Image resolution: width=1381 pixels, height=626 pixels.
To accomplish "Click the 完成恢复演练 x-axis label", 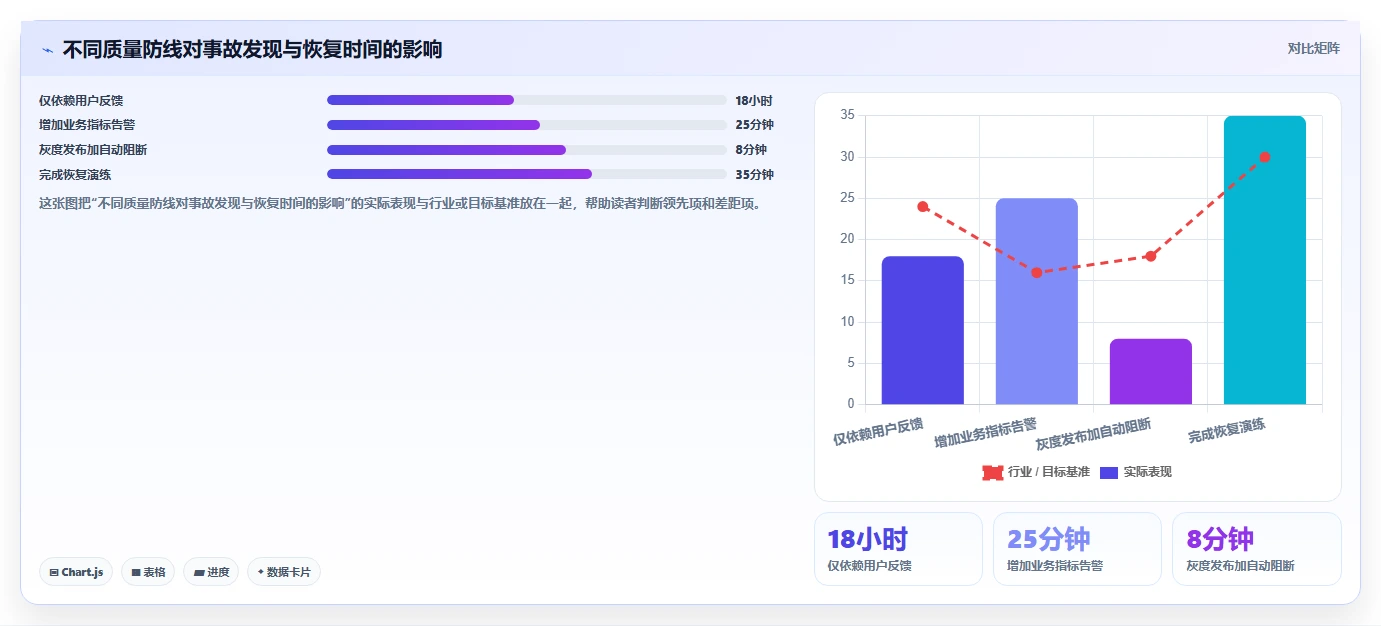I will [1227, 432].
